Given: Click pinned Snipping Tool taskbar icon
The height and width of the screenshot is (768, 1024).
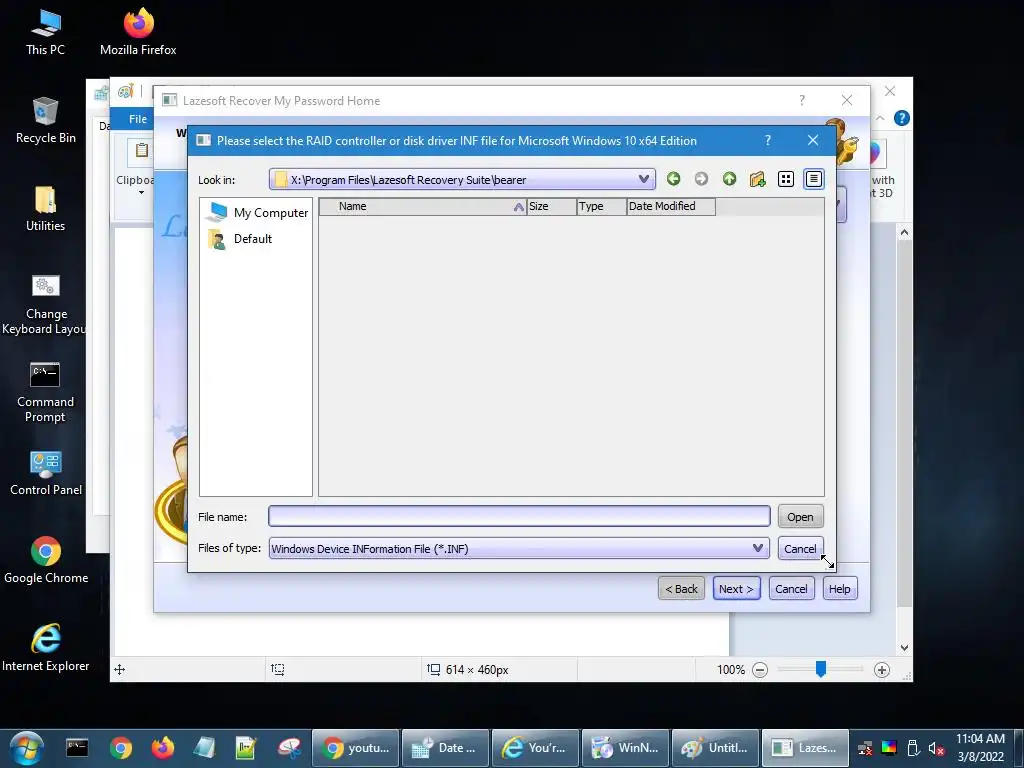Looking at the screenshot, I should click(288, 748).
